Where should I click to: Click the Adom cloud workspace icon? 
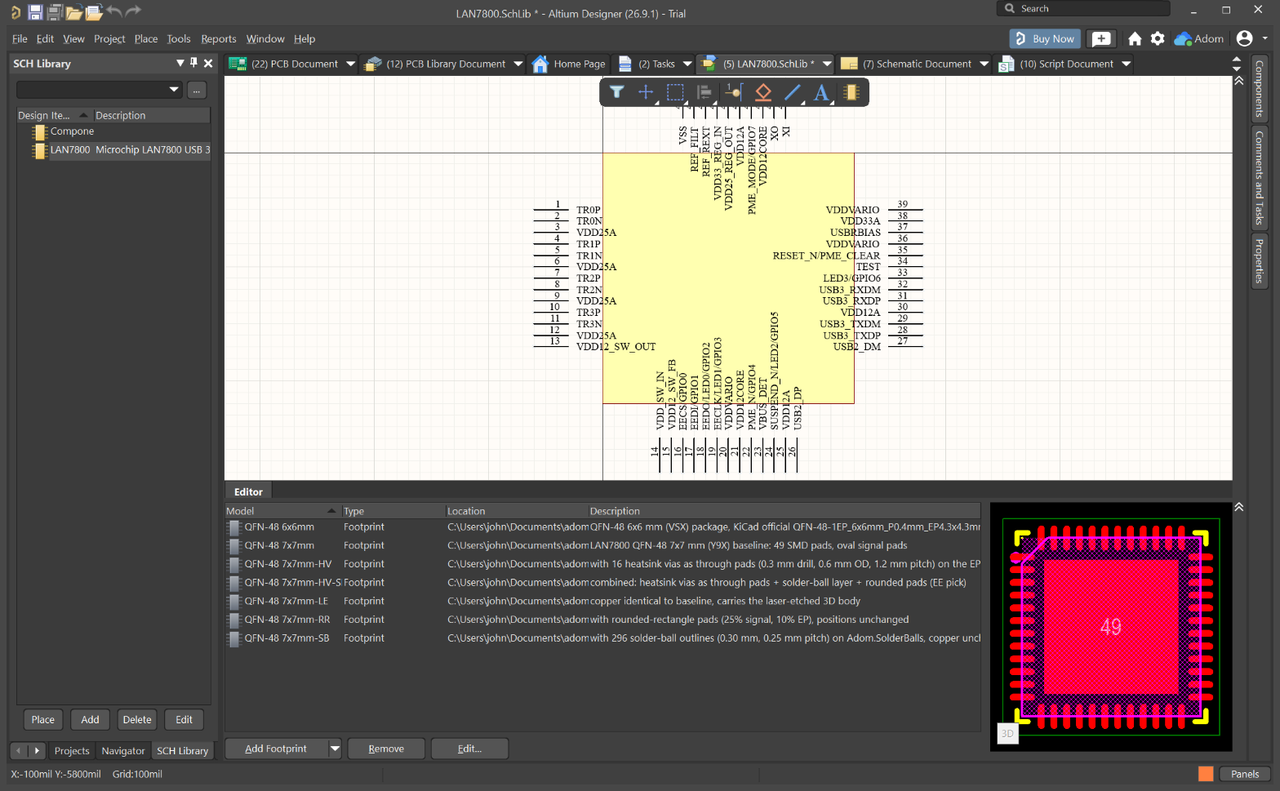click(1183, 38)
